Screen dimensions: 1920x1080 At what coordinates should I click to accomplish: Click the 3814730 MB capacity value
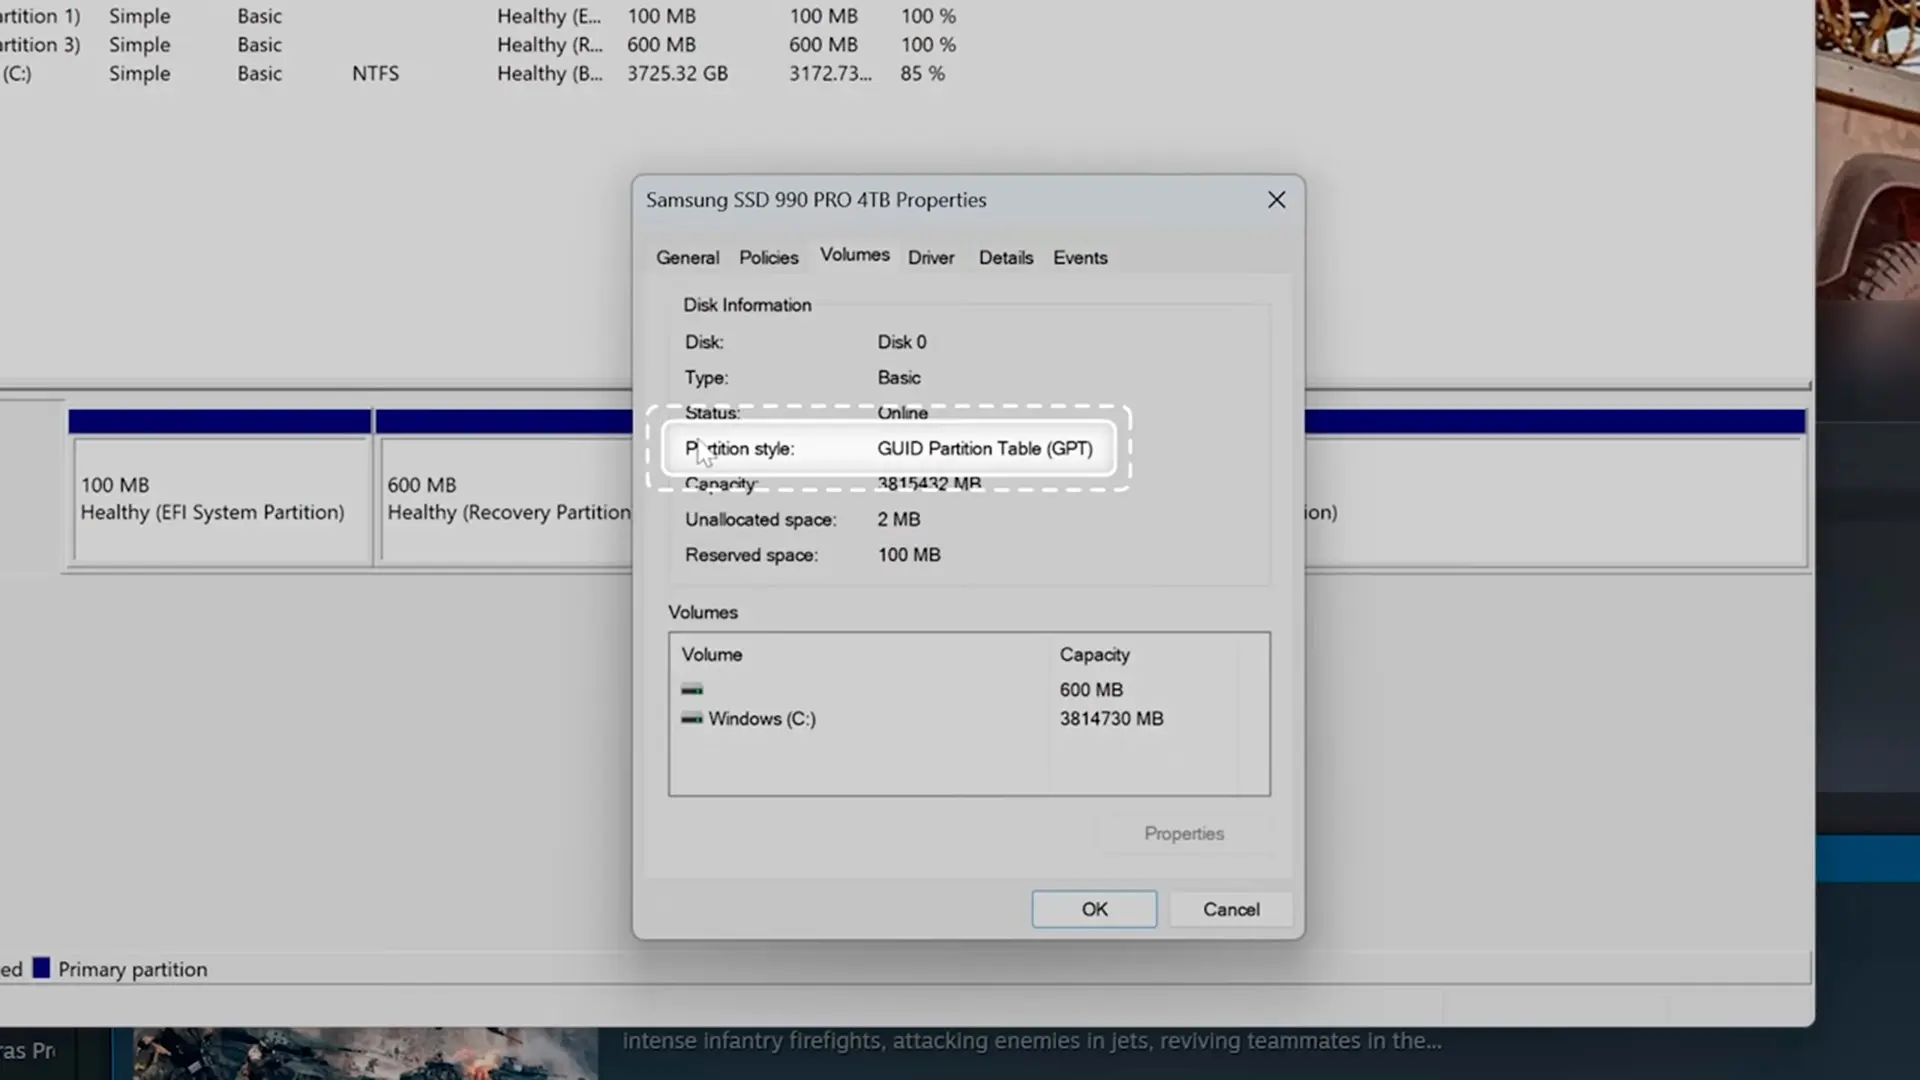pos(1111,719)
